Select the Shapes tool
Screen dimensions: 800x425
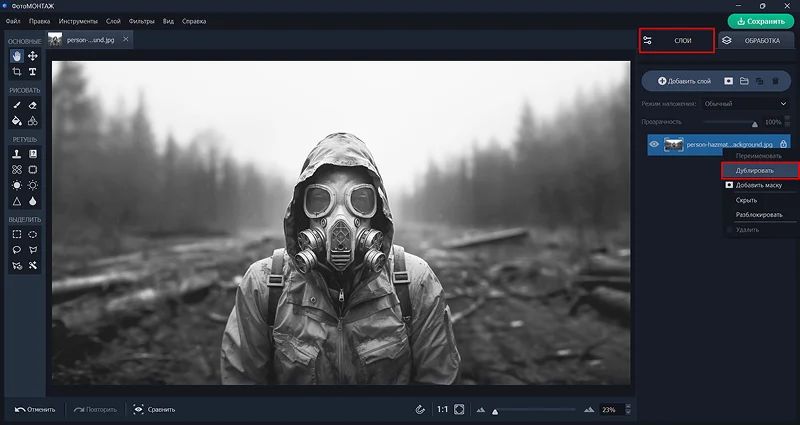33,121
